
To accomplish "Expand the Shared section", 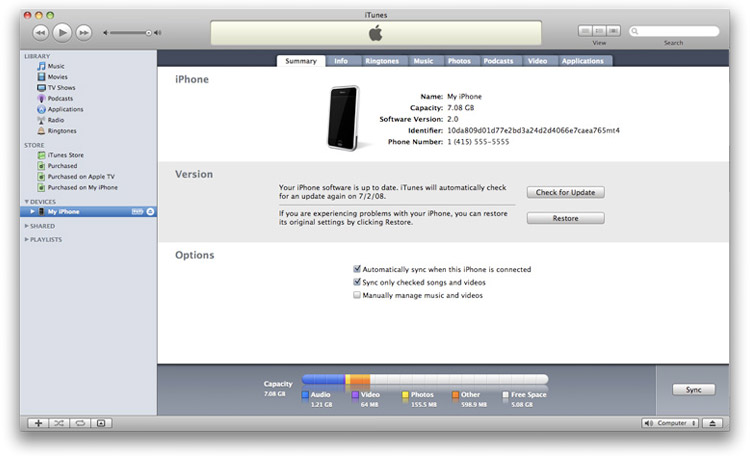I will pos(27,226).
